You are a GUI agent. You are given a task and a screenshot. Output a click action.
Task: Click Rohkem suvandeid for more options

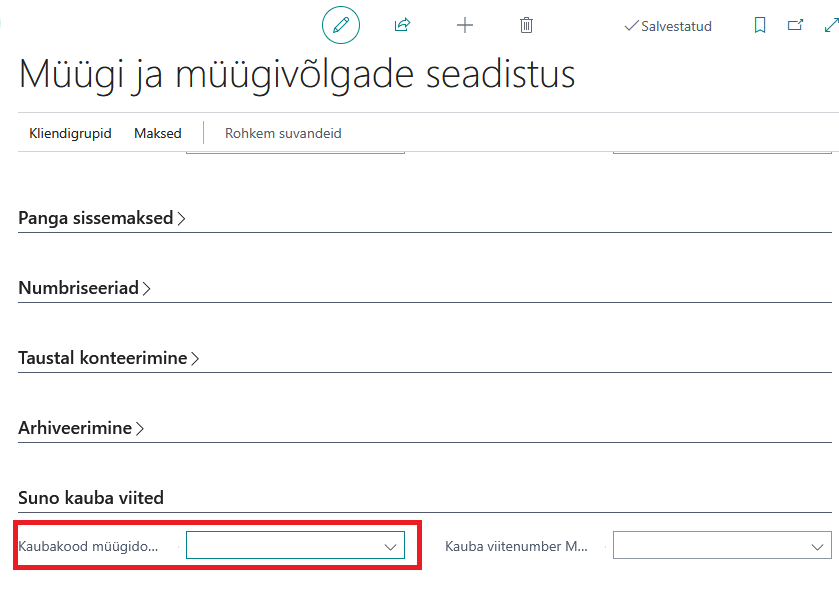[x=283, y=133]
